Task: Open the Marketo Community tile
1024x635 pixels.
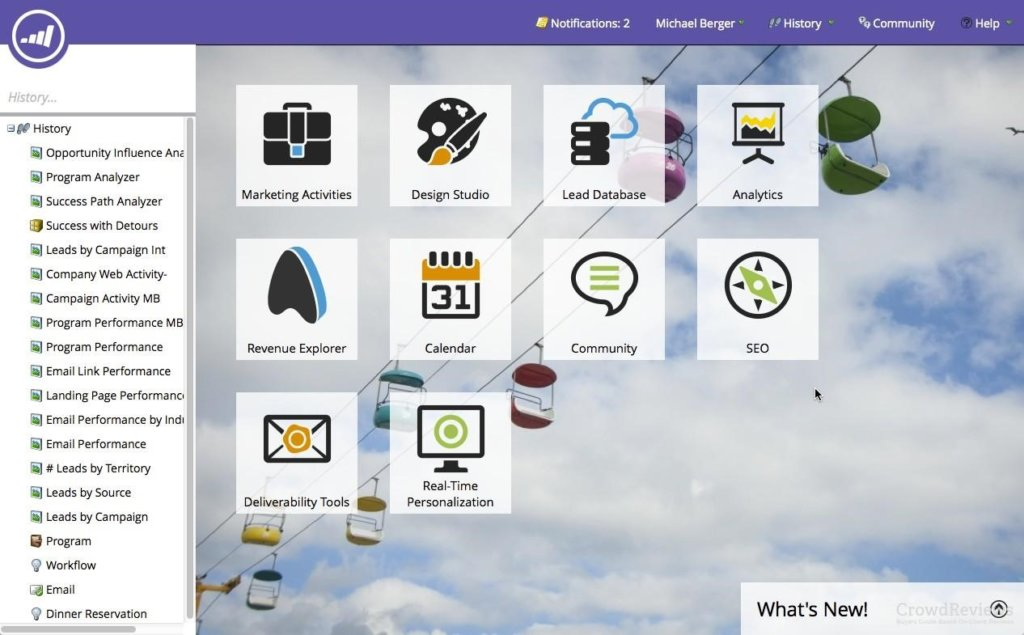Action: [604, 298]
